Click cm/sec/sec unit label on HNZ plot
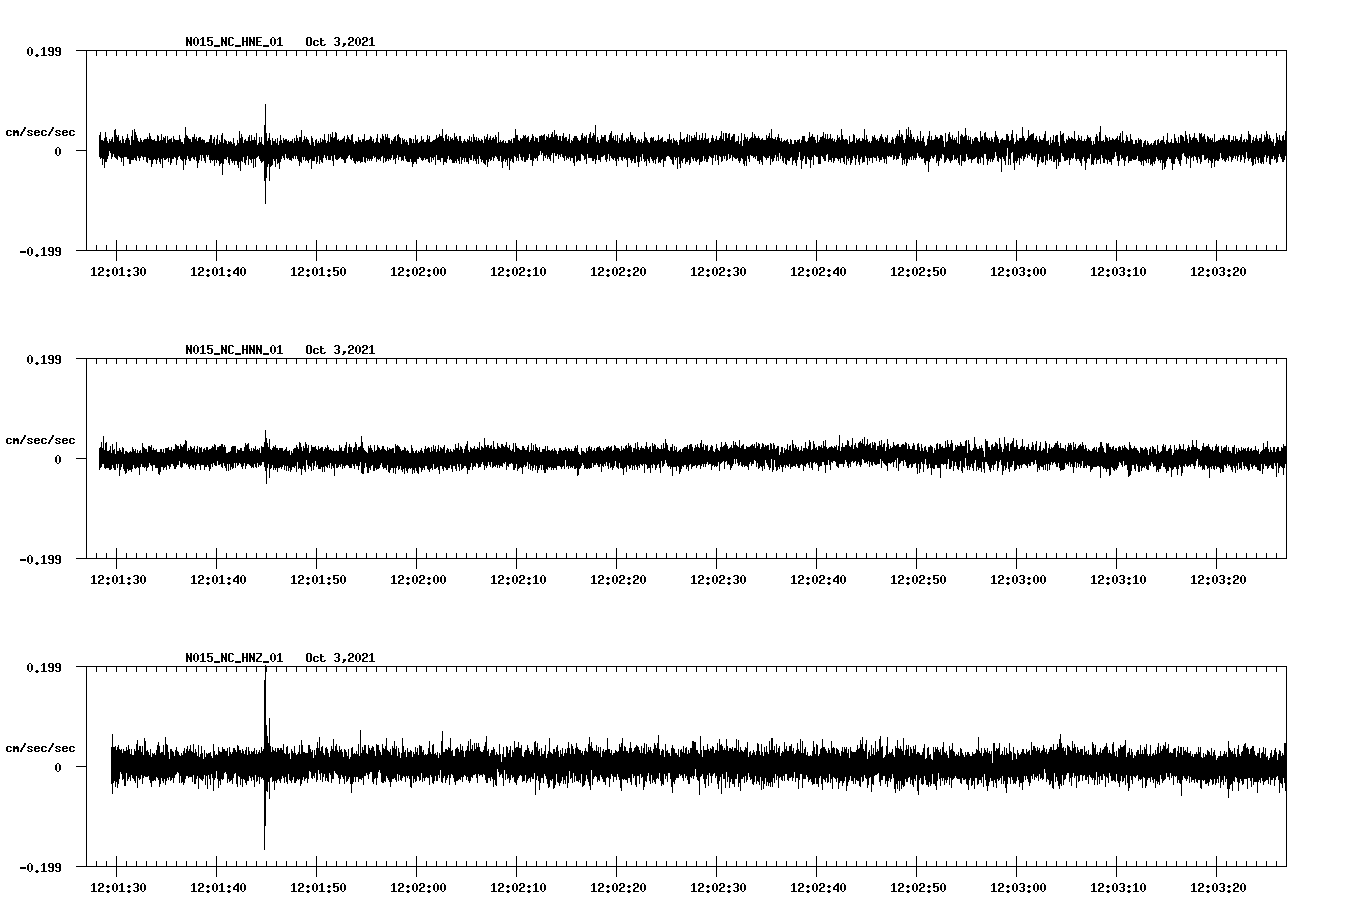 coord(40,748)
